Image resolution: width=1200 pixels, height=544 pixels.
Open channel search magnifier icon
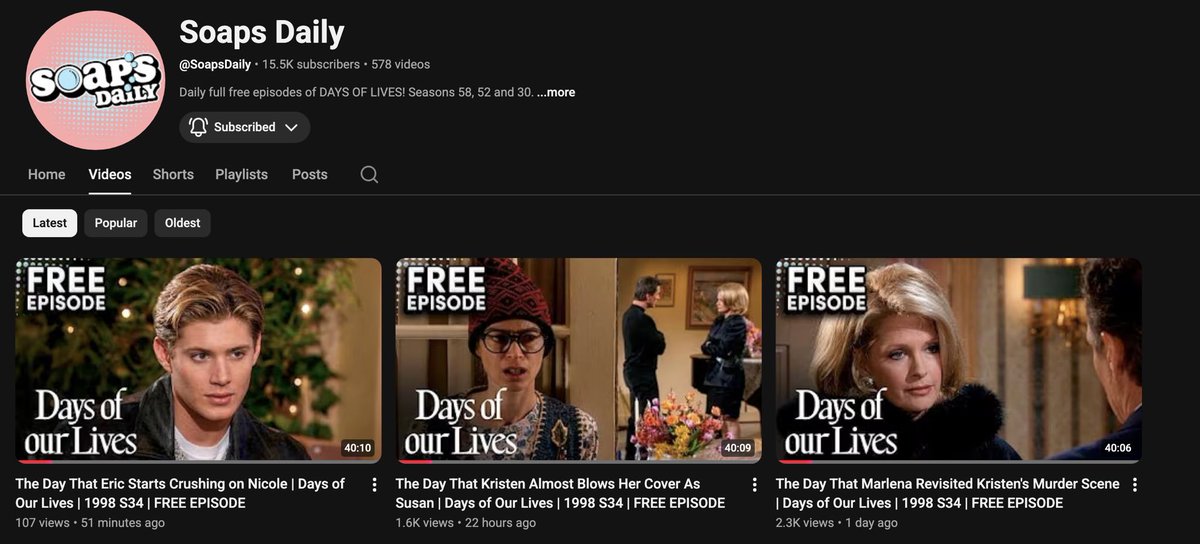click(369, 174)
